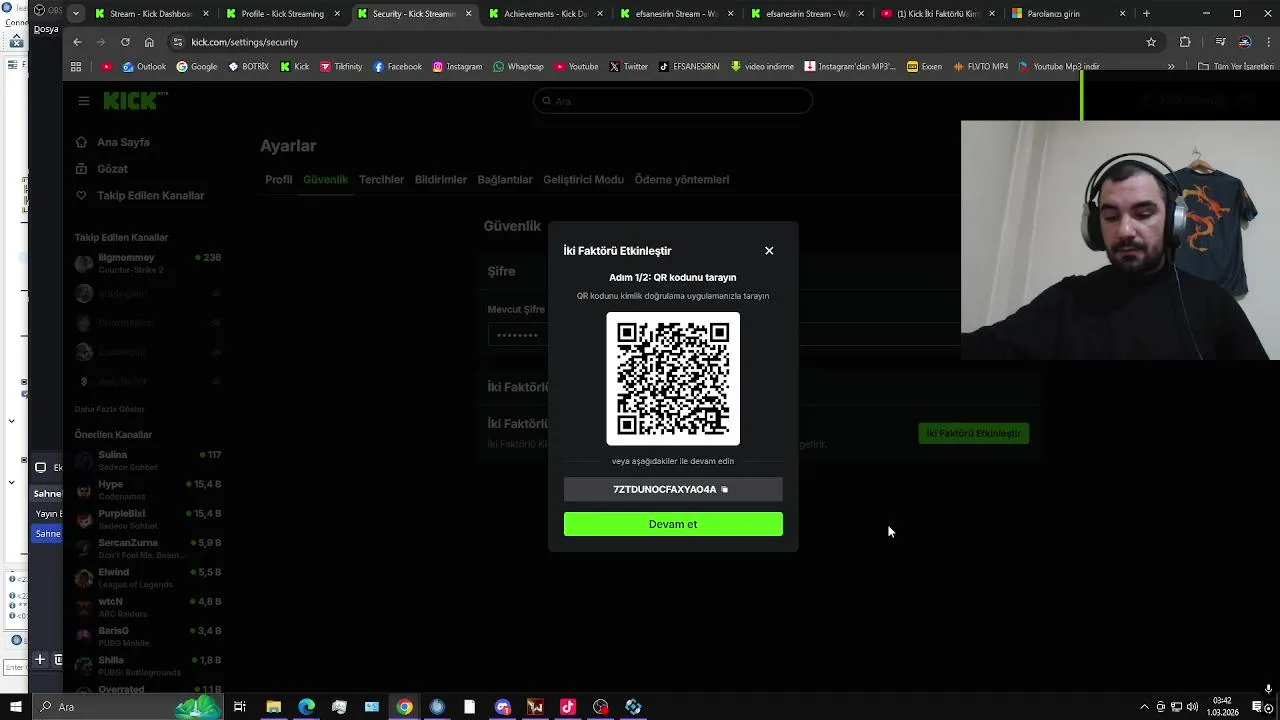Click the browser home icon
Screen dimensions: 1280x720
149,42
